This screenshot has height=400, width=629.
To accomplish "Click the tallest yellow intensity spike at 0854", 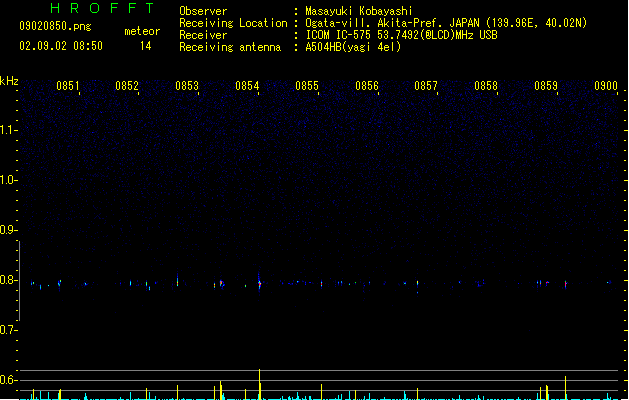I will [260, 384].
